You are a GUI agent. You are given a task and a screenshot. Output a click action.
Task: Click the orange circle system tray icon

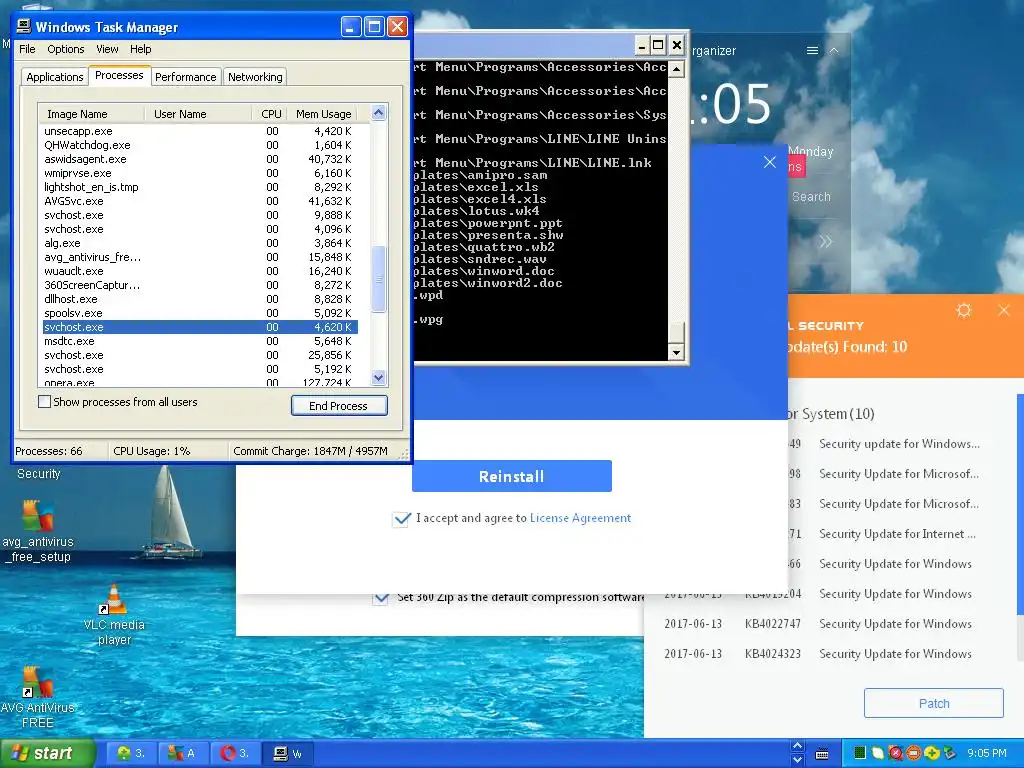pos(913,753)
